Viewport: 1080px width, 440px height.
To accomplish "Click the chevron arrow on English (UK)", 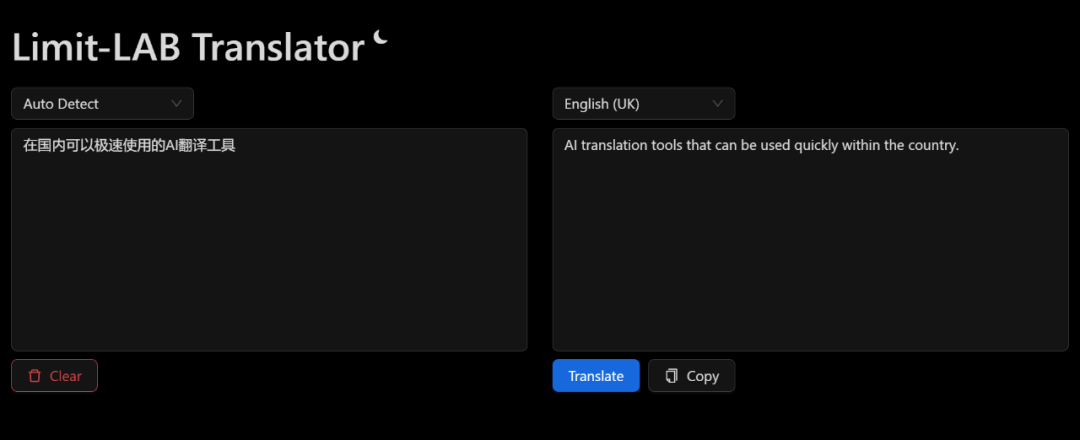I will click(x=718, y=103).
